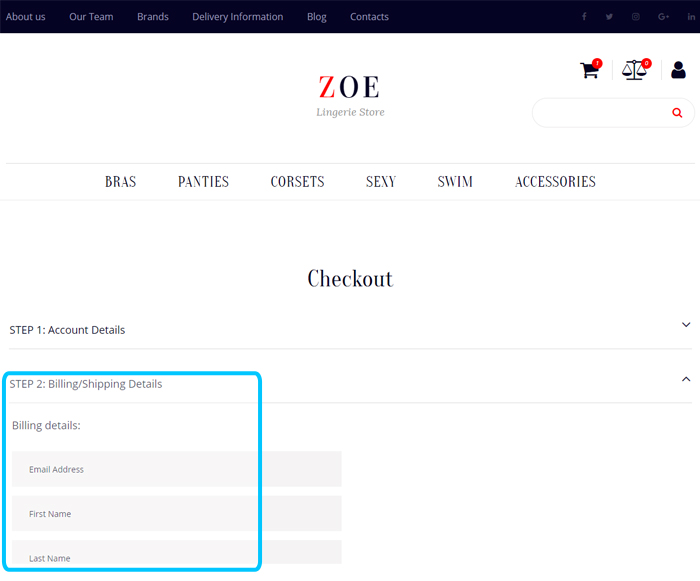Screen dimensions: 700x581
Task: Browse the ACCESSORIES category
Action: (555, 182)
